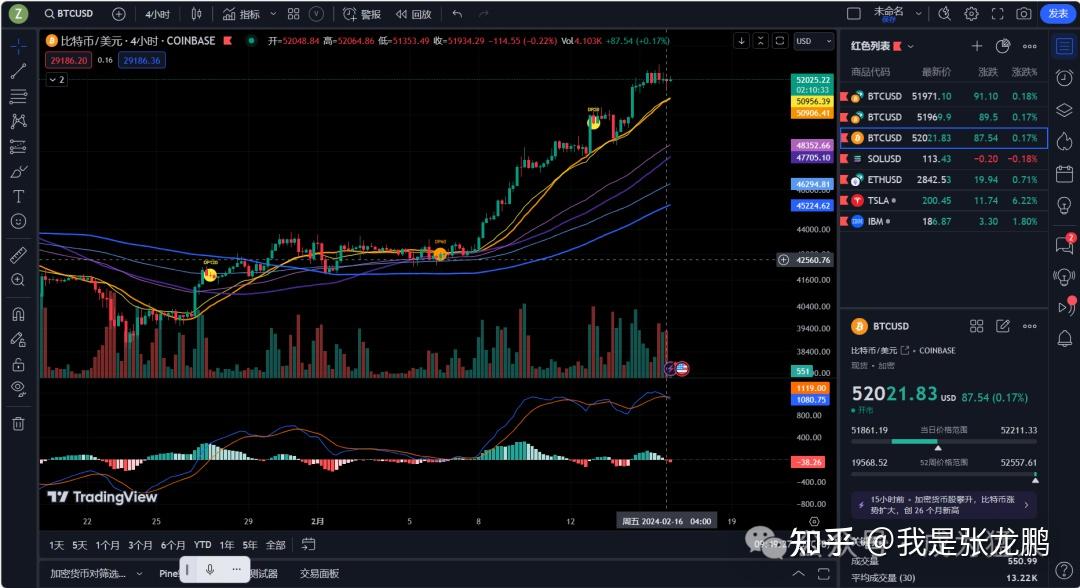This screenshot has width=1080, height=588.
Task: Click the trash can remove-drawings icon
Action: tap(19, 423)
